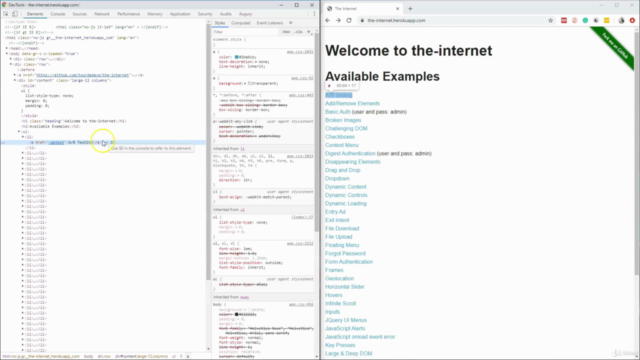This screenshot has width=640, height=360.
Task: Open the link color swatch in Styles
Action: (x=236, y=57)
